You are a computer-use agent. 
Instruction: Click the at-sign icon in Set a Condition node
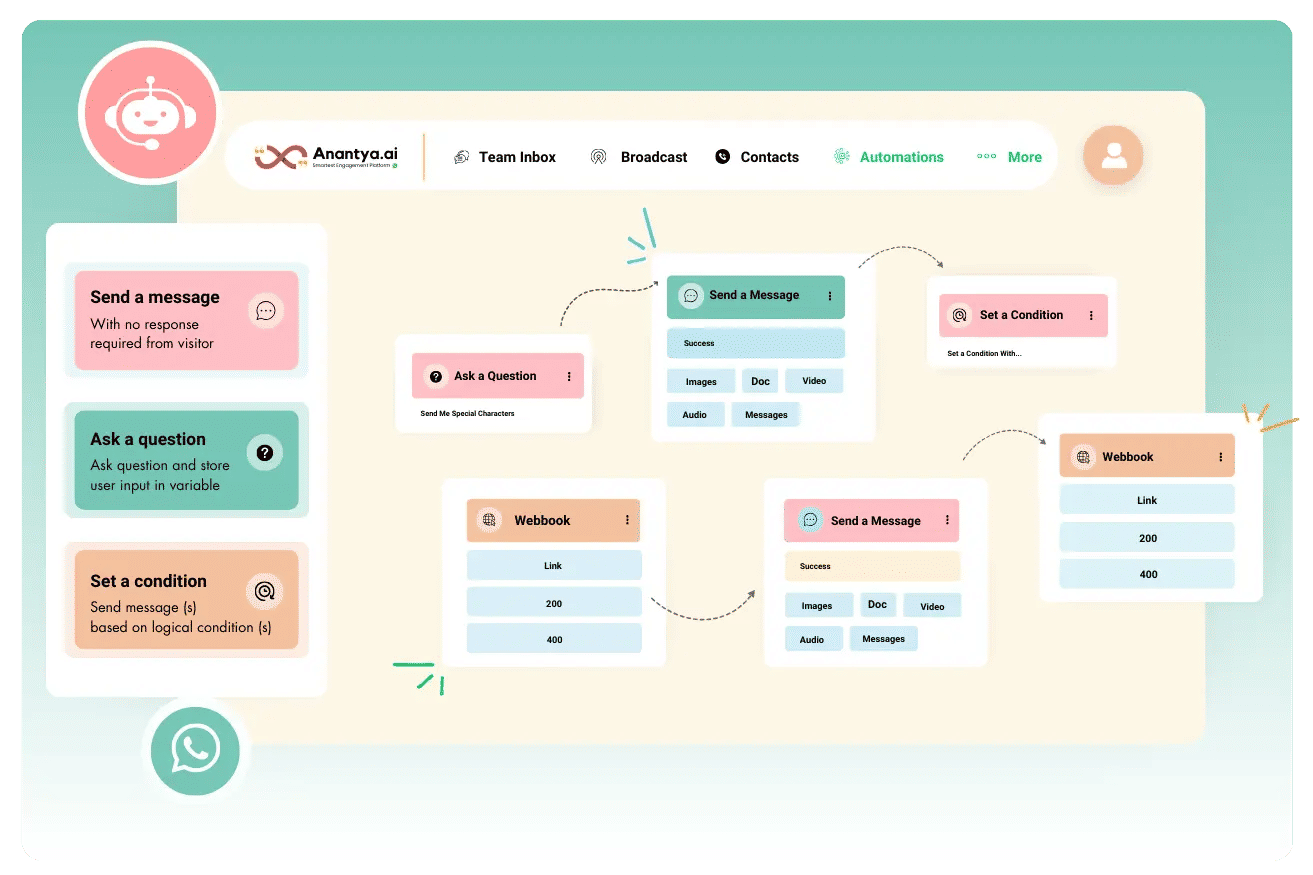pos(959,315)
